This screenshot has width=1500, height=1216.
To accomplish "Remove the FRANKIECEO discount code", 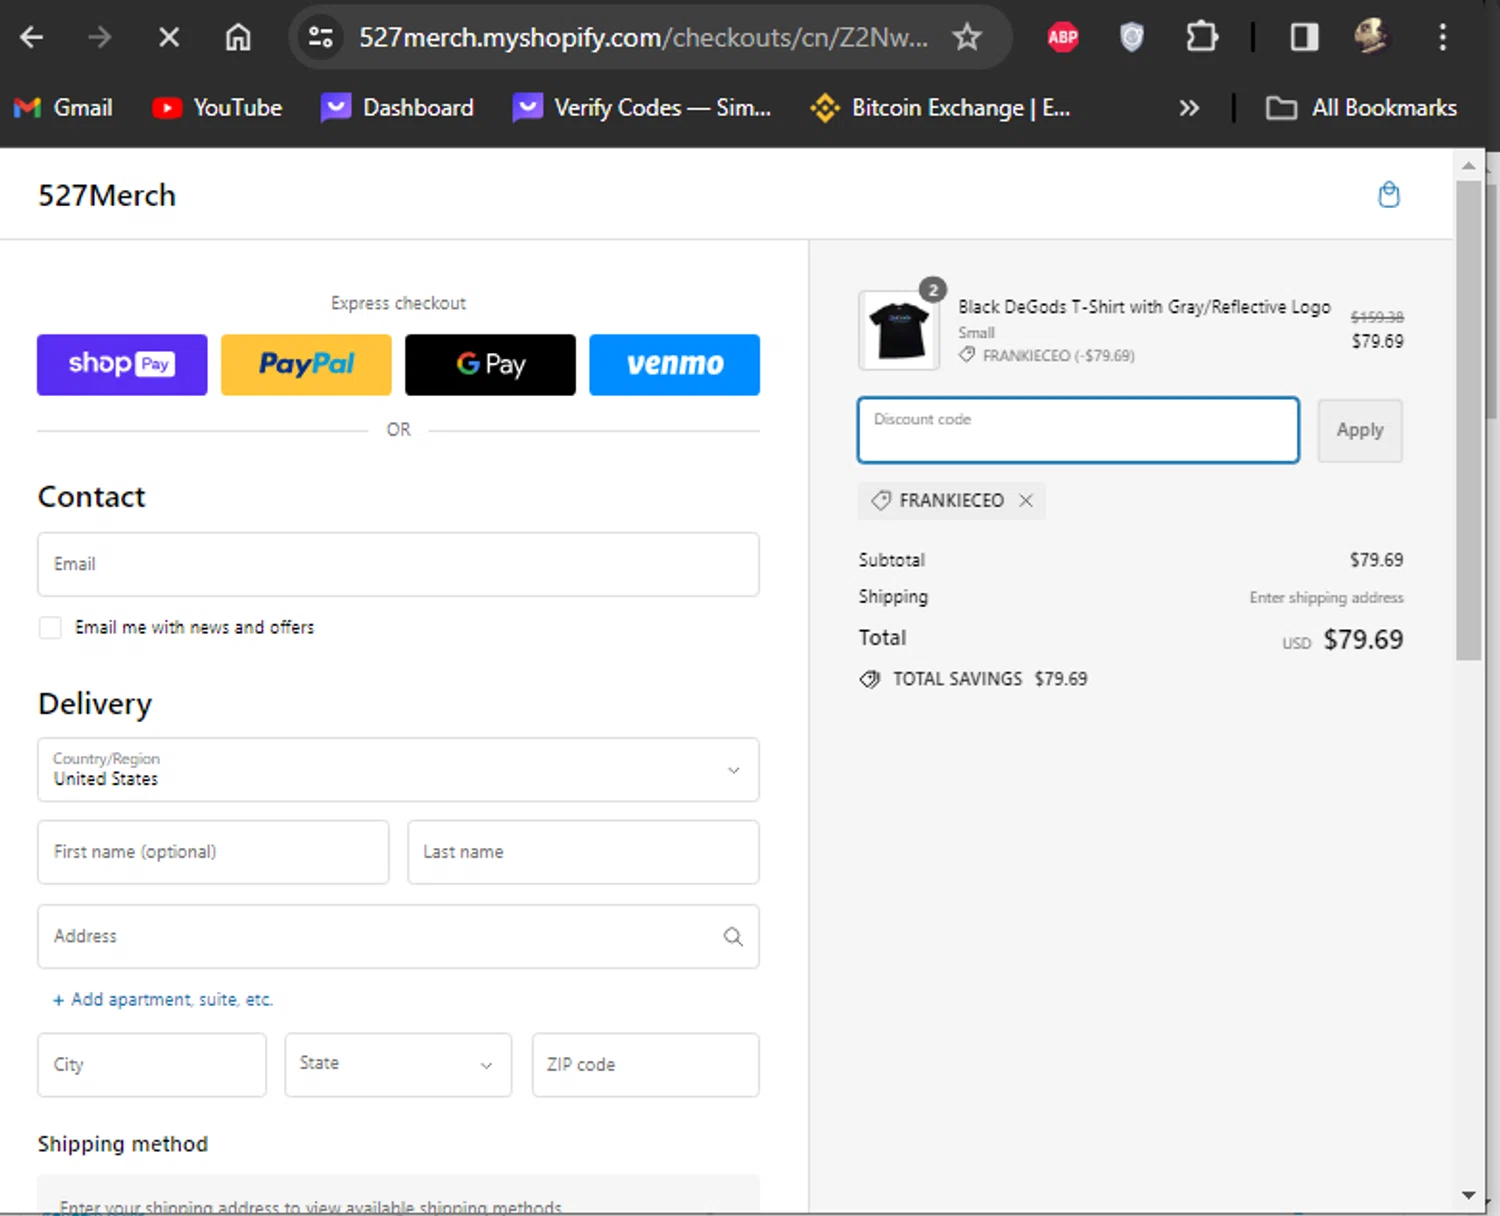I will 1025,500.
